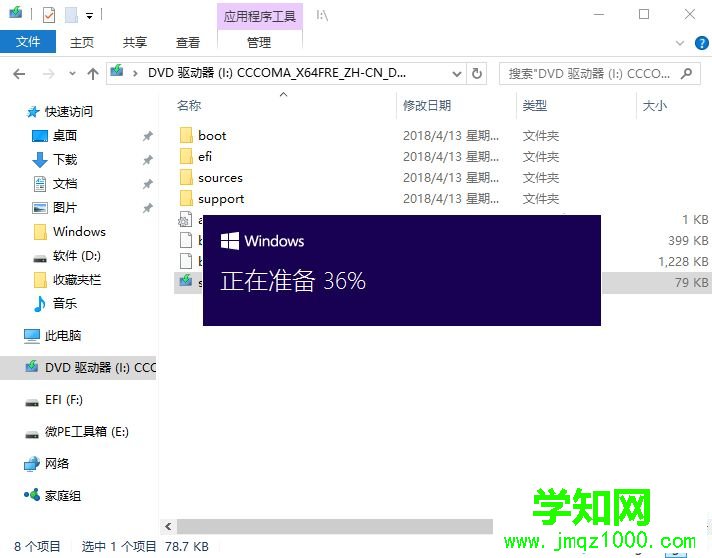
Task: Select the support folder
Action: pyautogui.click(x=221, y=199)
